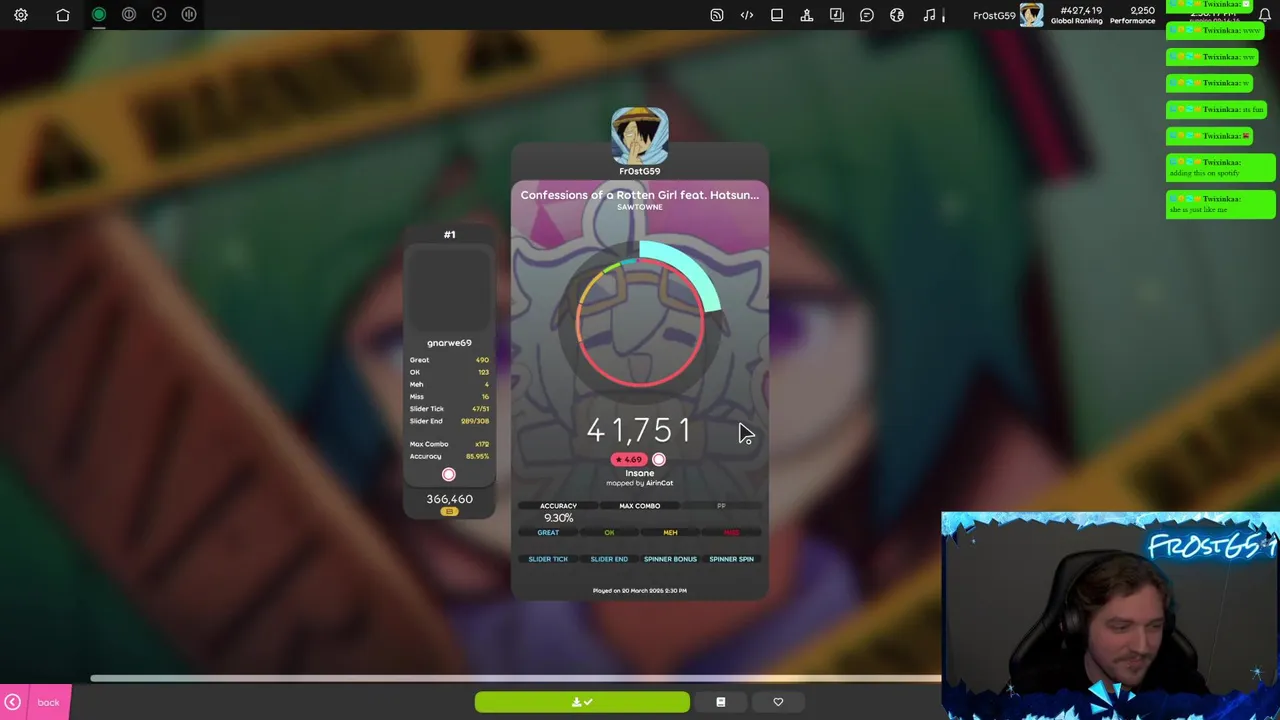Image resolution: width=1280 pixels, height=720 pixels.
Task: Click the horizontal score list scrollbar
Action: [x=515, y=678]
